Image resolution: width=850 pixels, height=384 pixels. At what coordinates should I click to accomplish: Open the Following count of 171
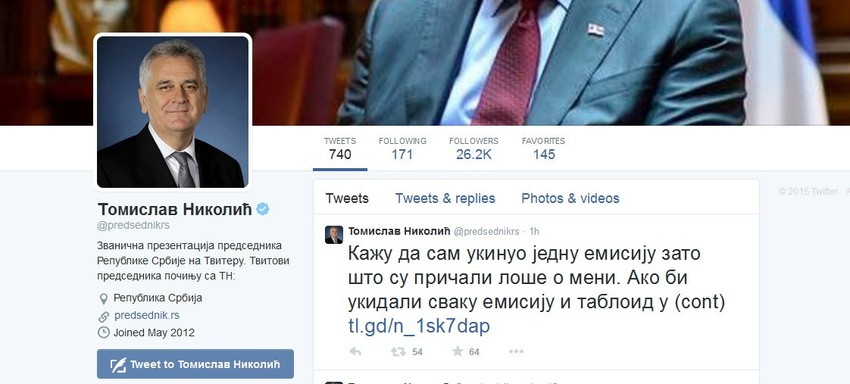(x=402, y=148)
